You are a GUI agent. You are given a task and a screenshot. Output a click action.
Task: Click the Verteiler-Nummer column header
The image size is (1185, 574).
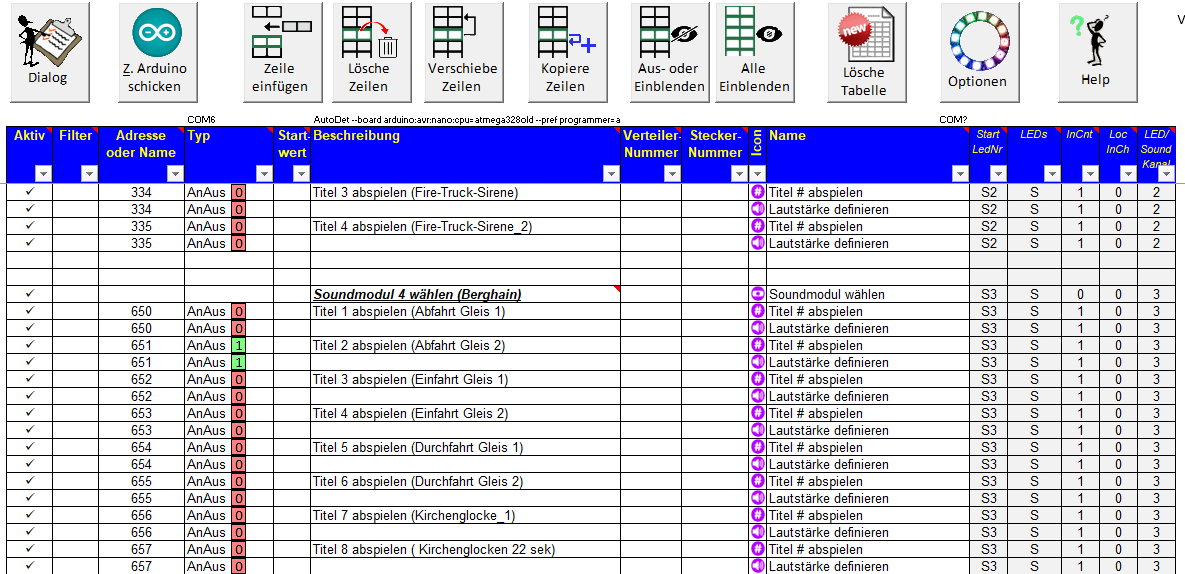point(651,144)
